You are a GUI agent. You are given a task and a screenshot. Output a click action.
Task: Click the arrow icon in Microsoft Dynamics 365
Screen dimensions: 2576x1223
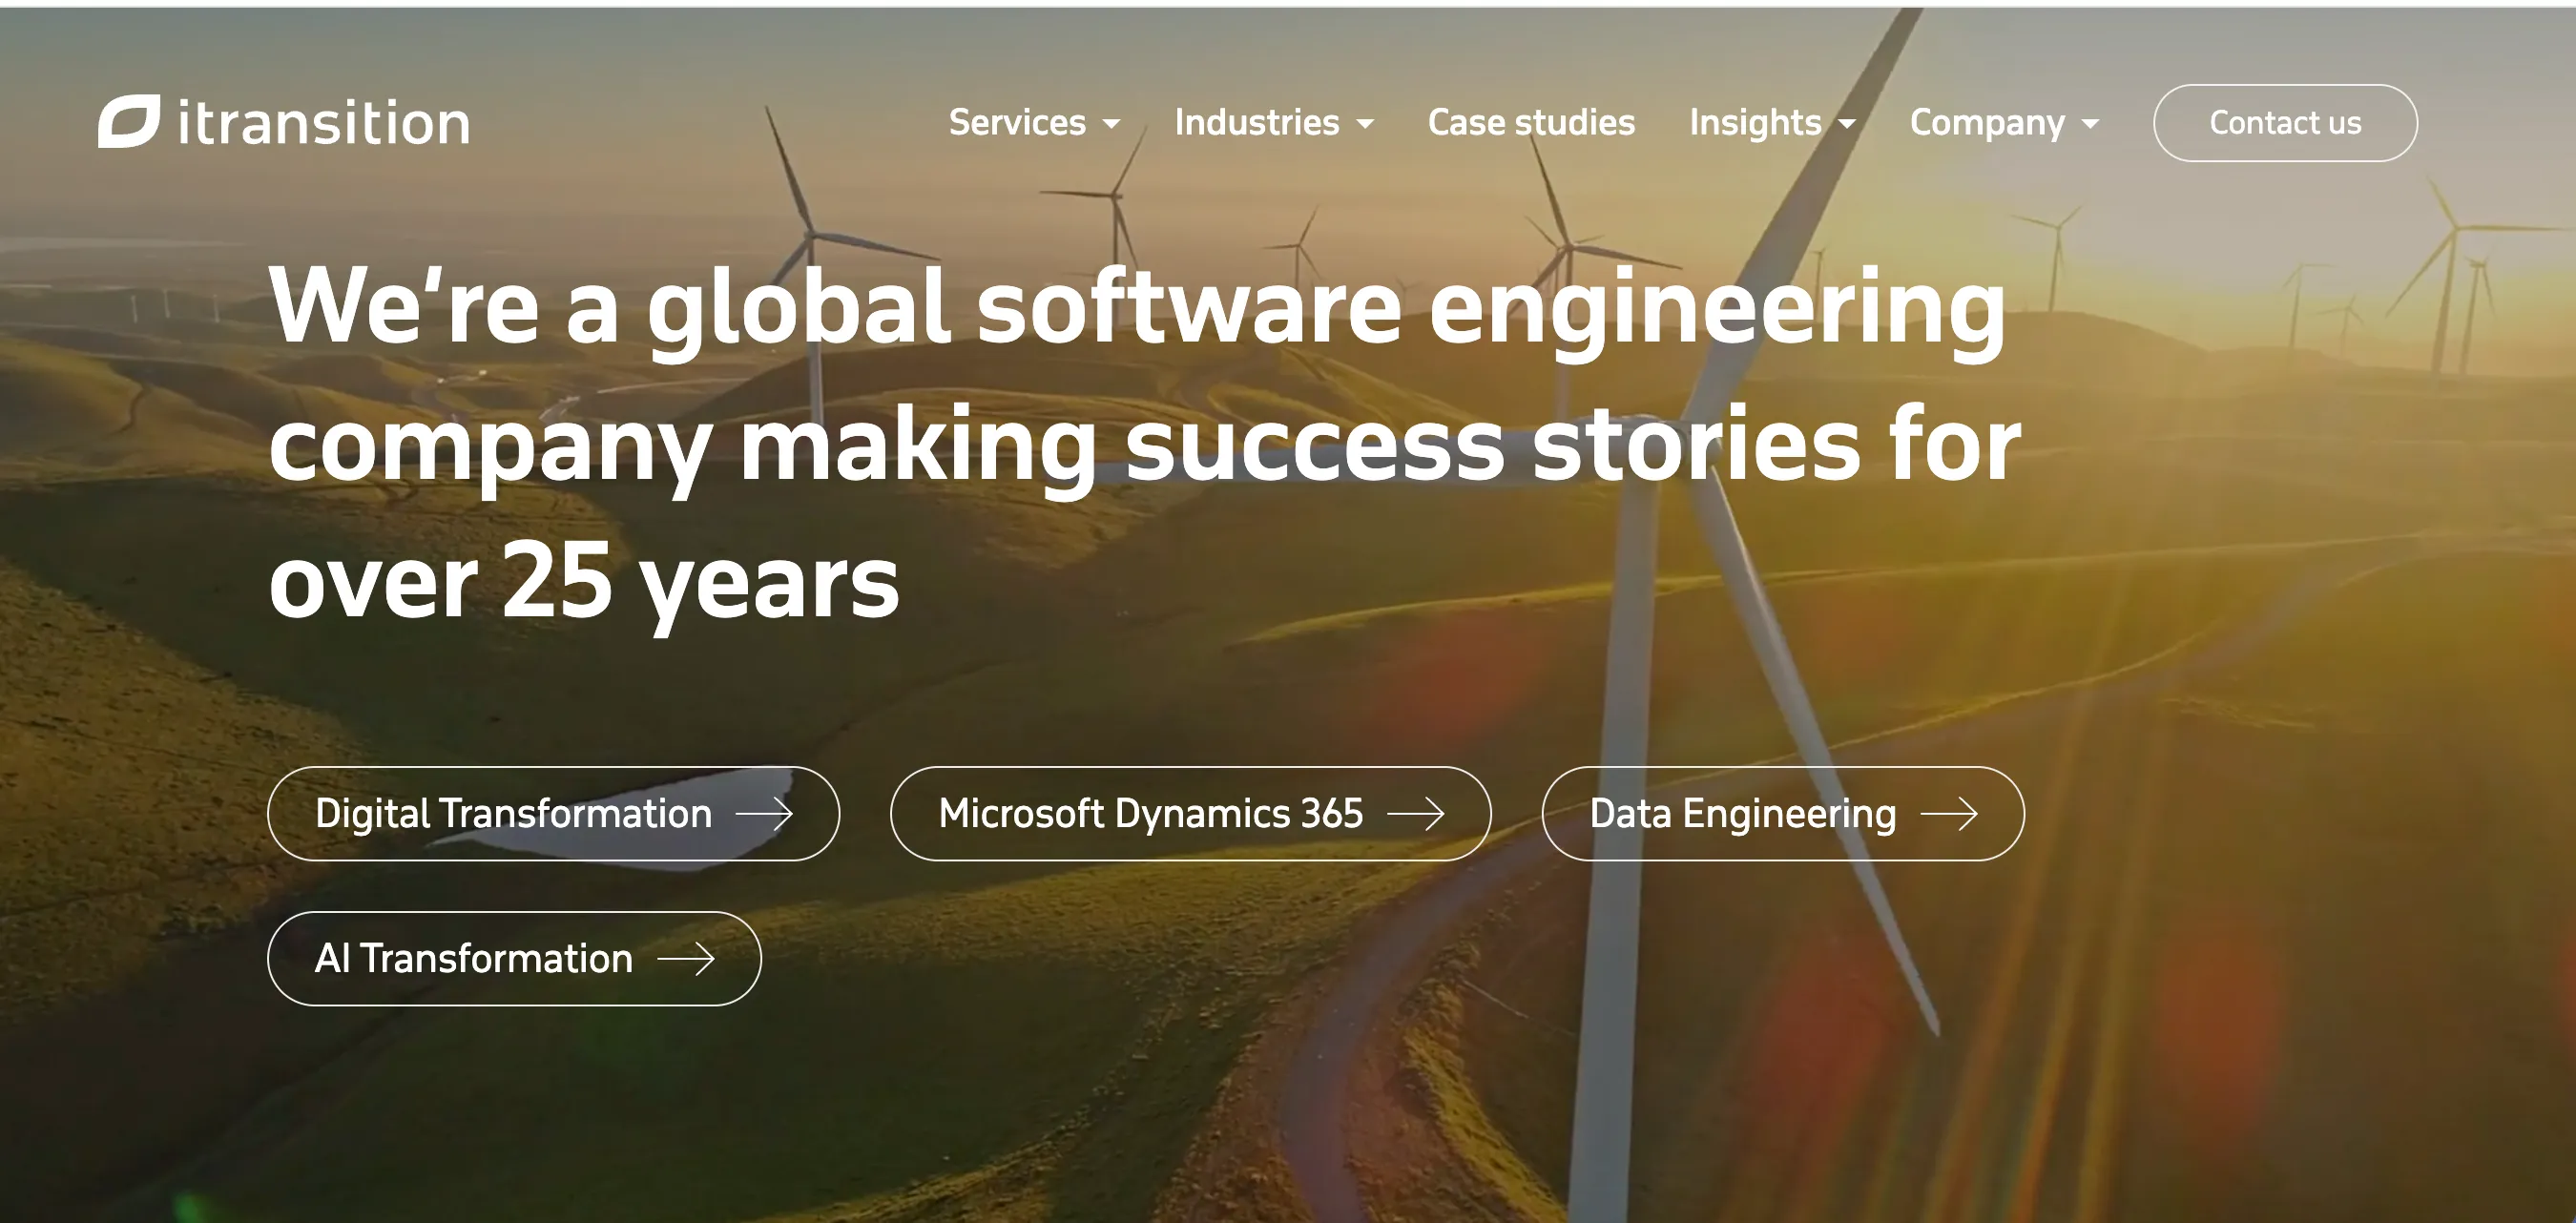pos(1416,814)
